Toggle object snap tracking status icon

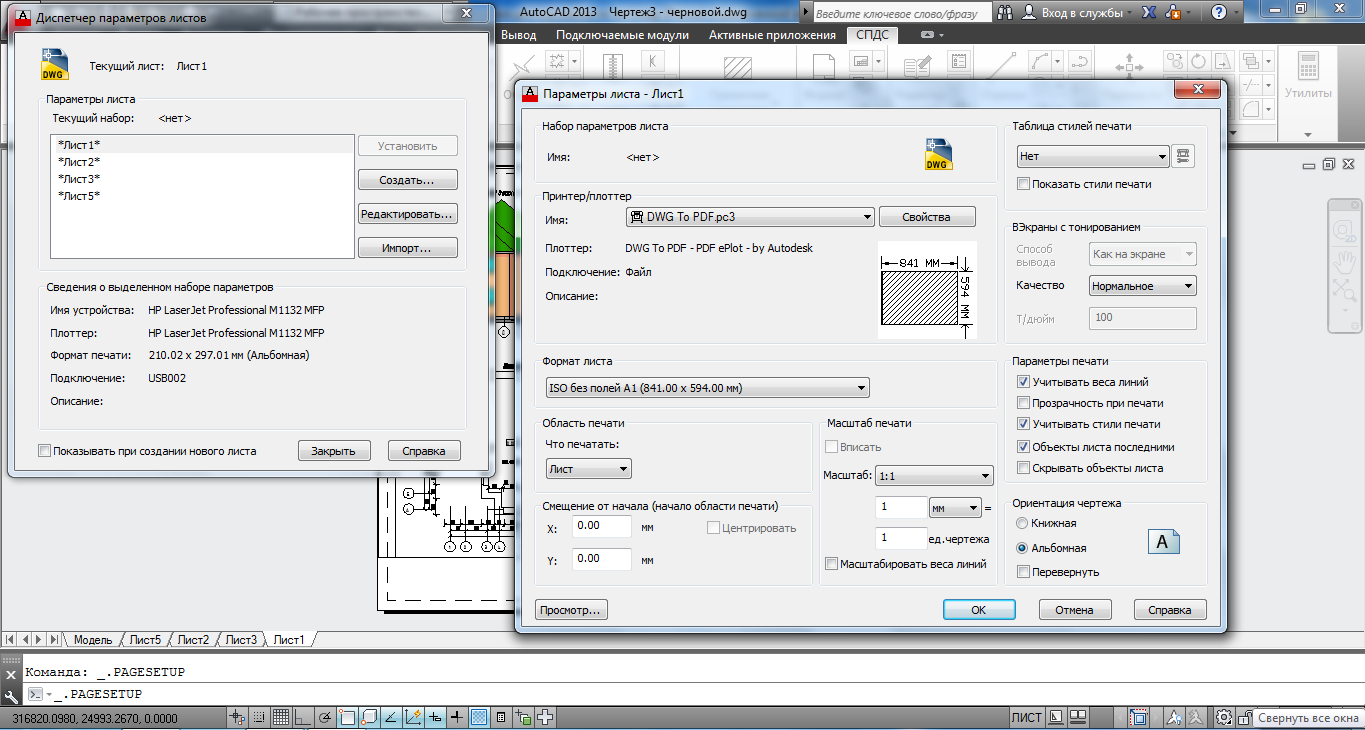[x=390, y=717]
